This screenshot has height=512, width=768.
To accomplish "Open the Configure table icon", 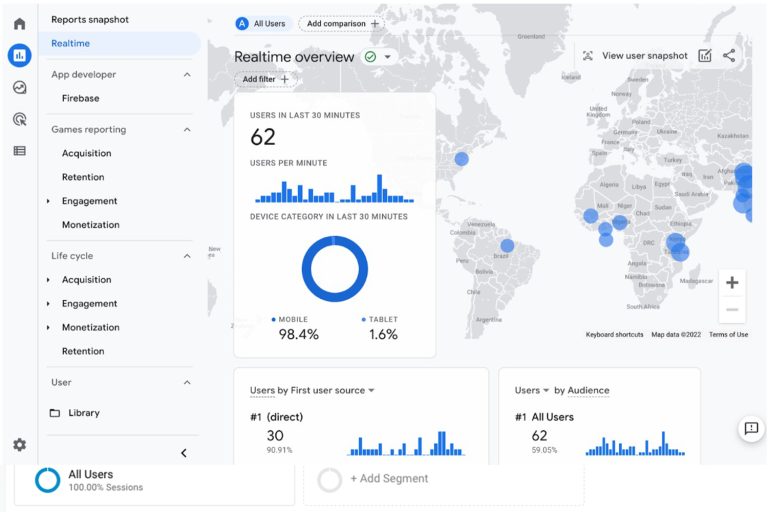I will 19,151.
